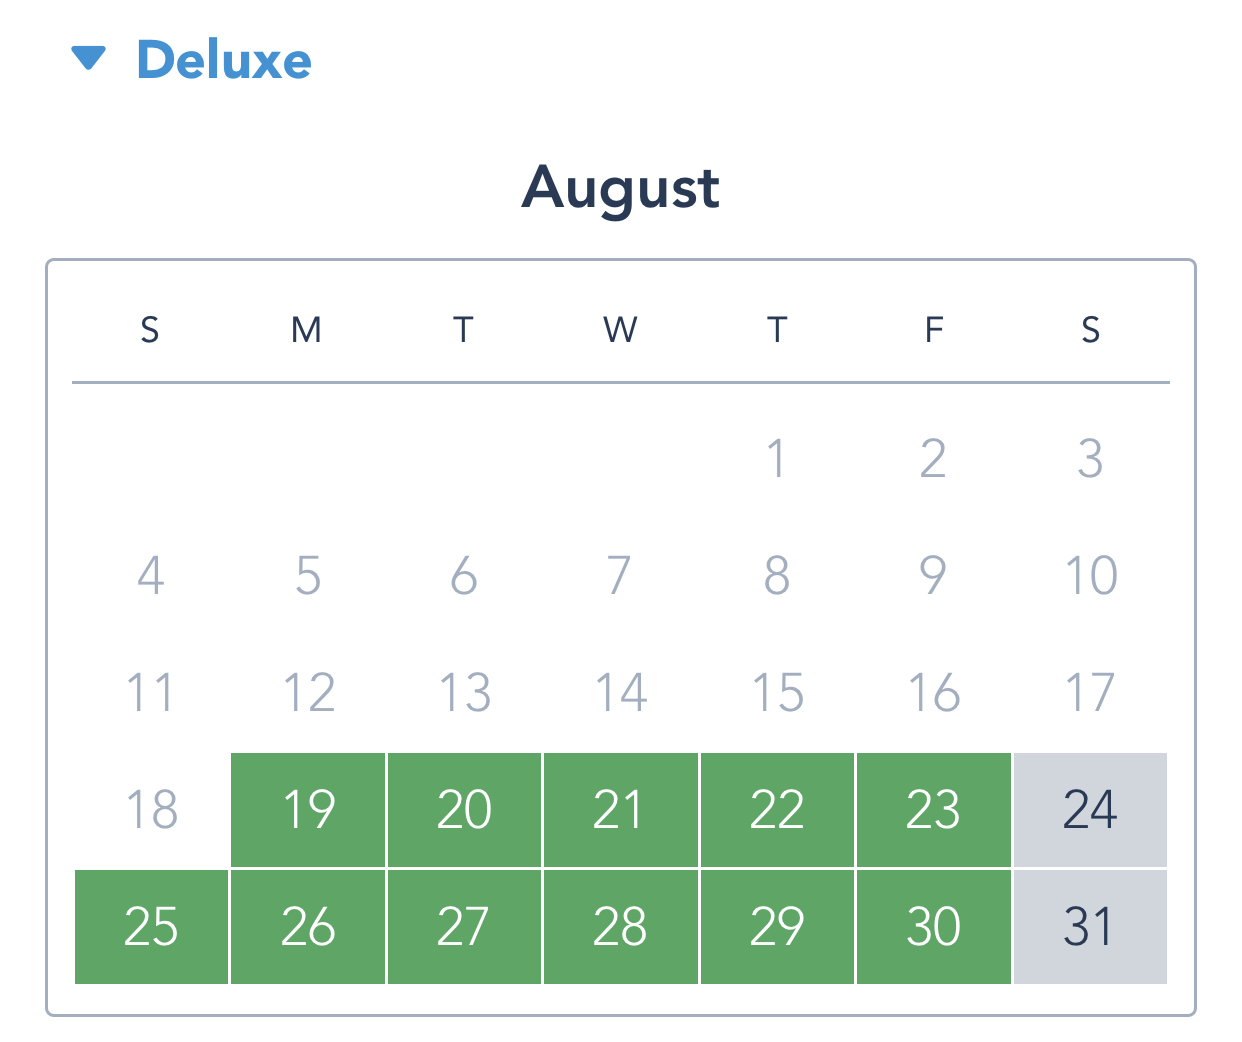Image resolution: width=1242 pixels, height=1042 pixels.
Task: Select August 28 available date
Action: (x=620, y=926)
